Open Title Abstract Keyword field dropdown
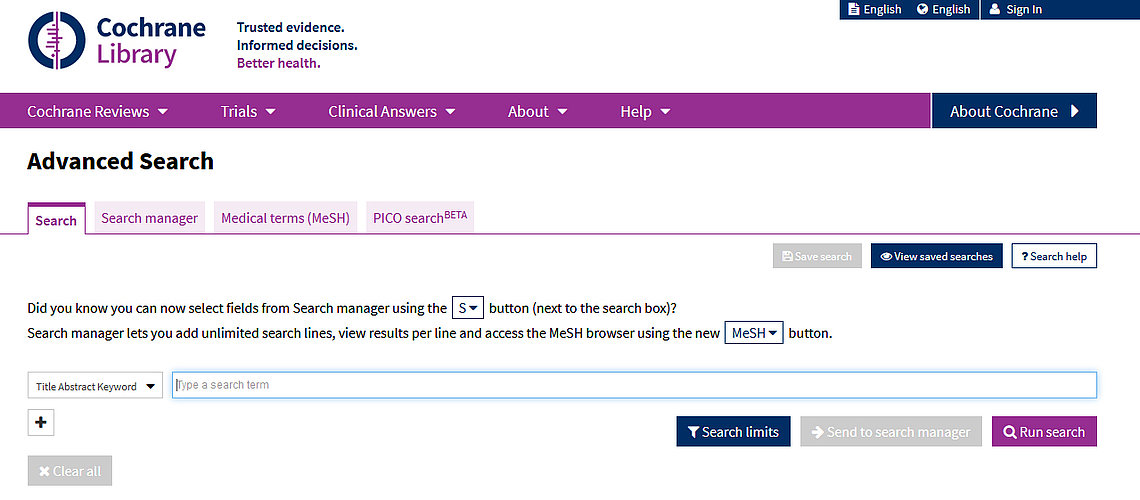Viewport: 1140px width, 500px height. click(95, 386)
